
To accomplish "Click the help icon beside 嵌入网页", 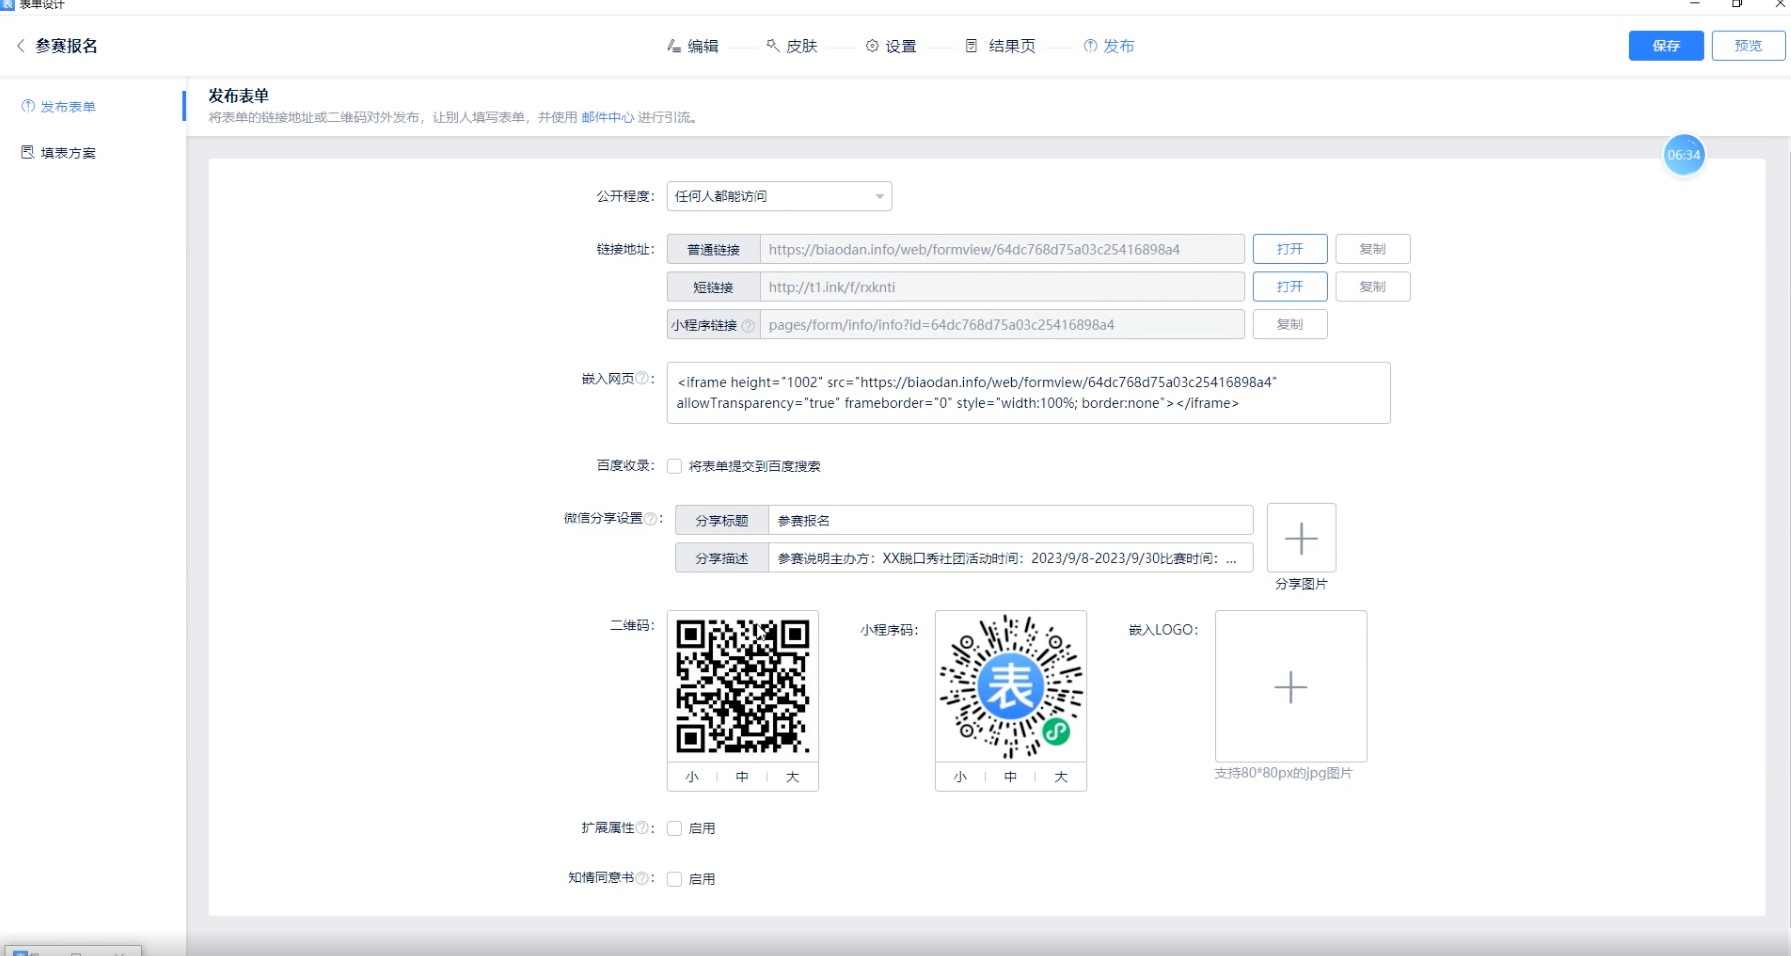I will point(642,378).
